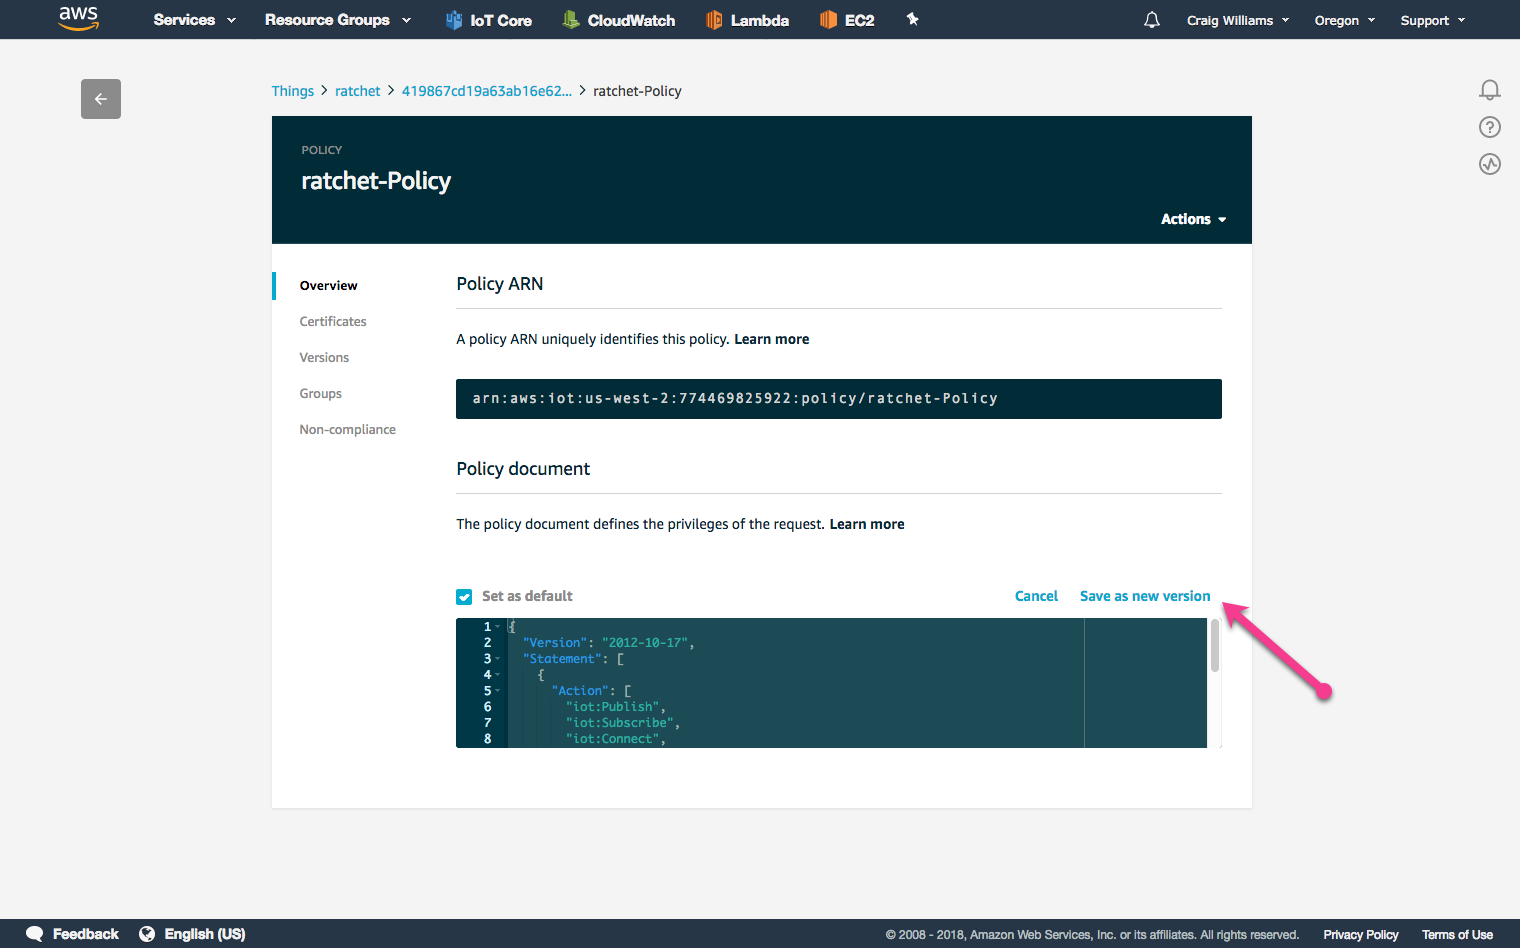
Task: Switch to the Versions tab
Action: (324, 357)
